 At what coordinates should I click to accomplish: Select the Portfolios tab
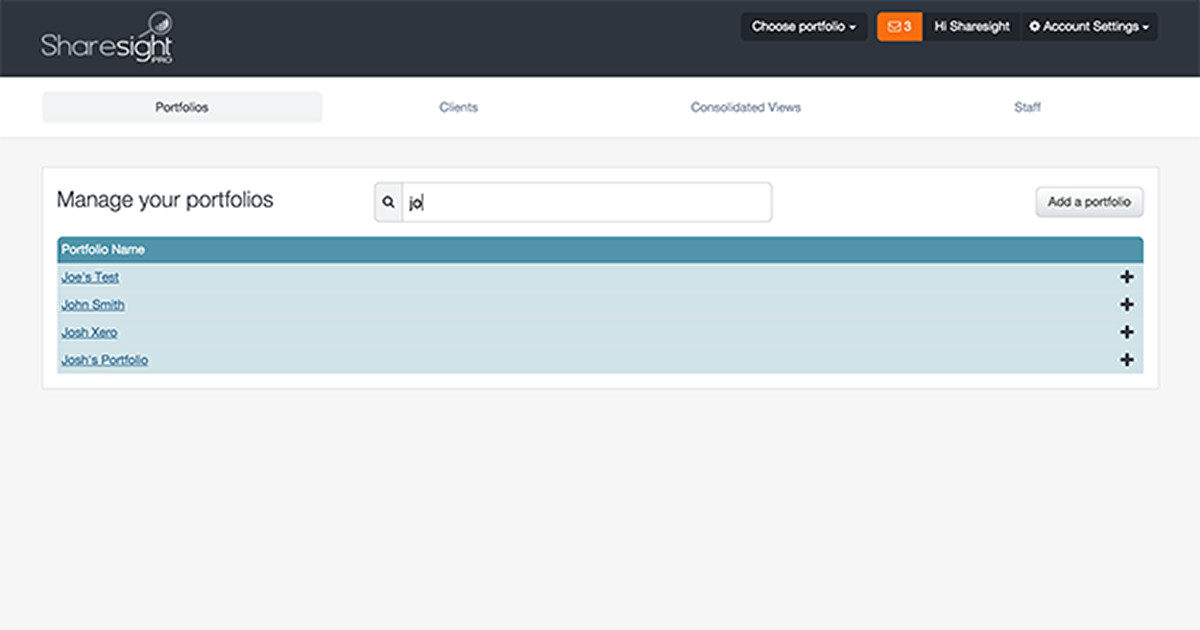coord(181,107)
